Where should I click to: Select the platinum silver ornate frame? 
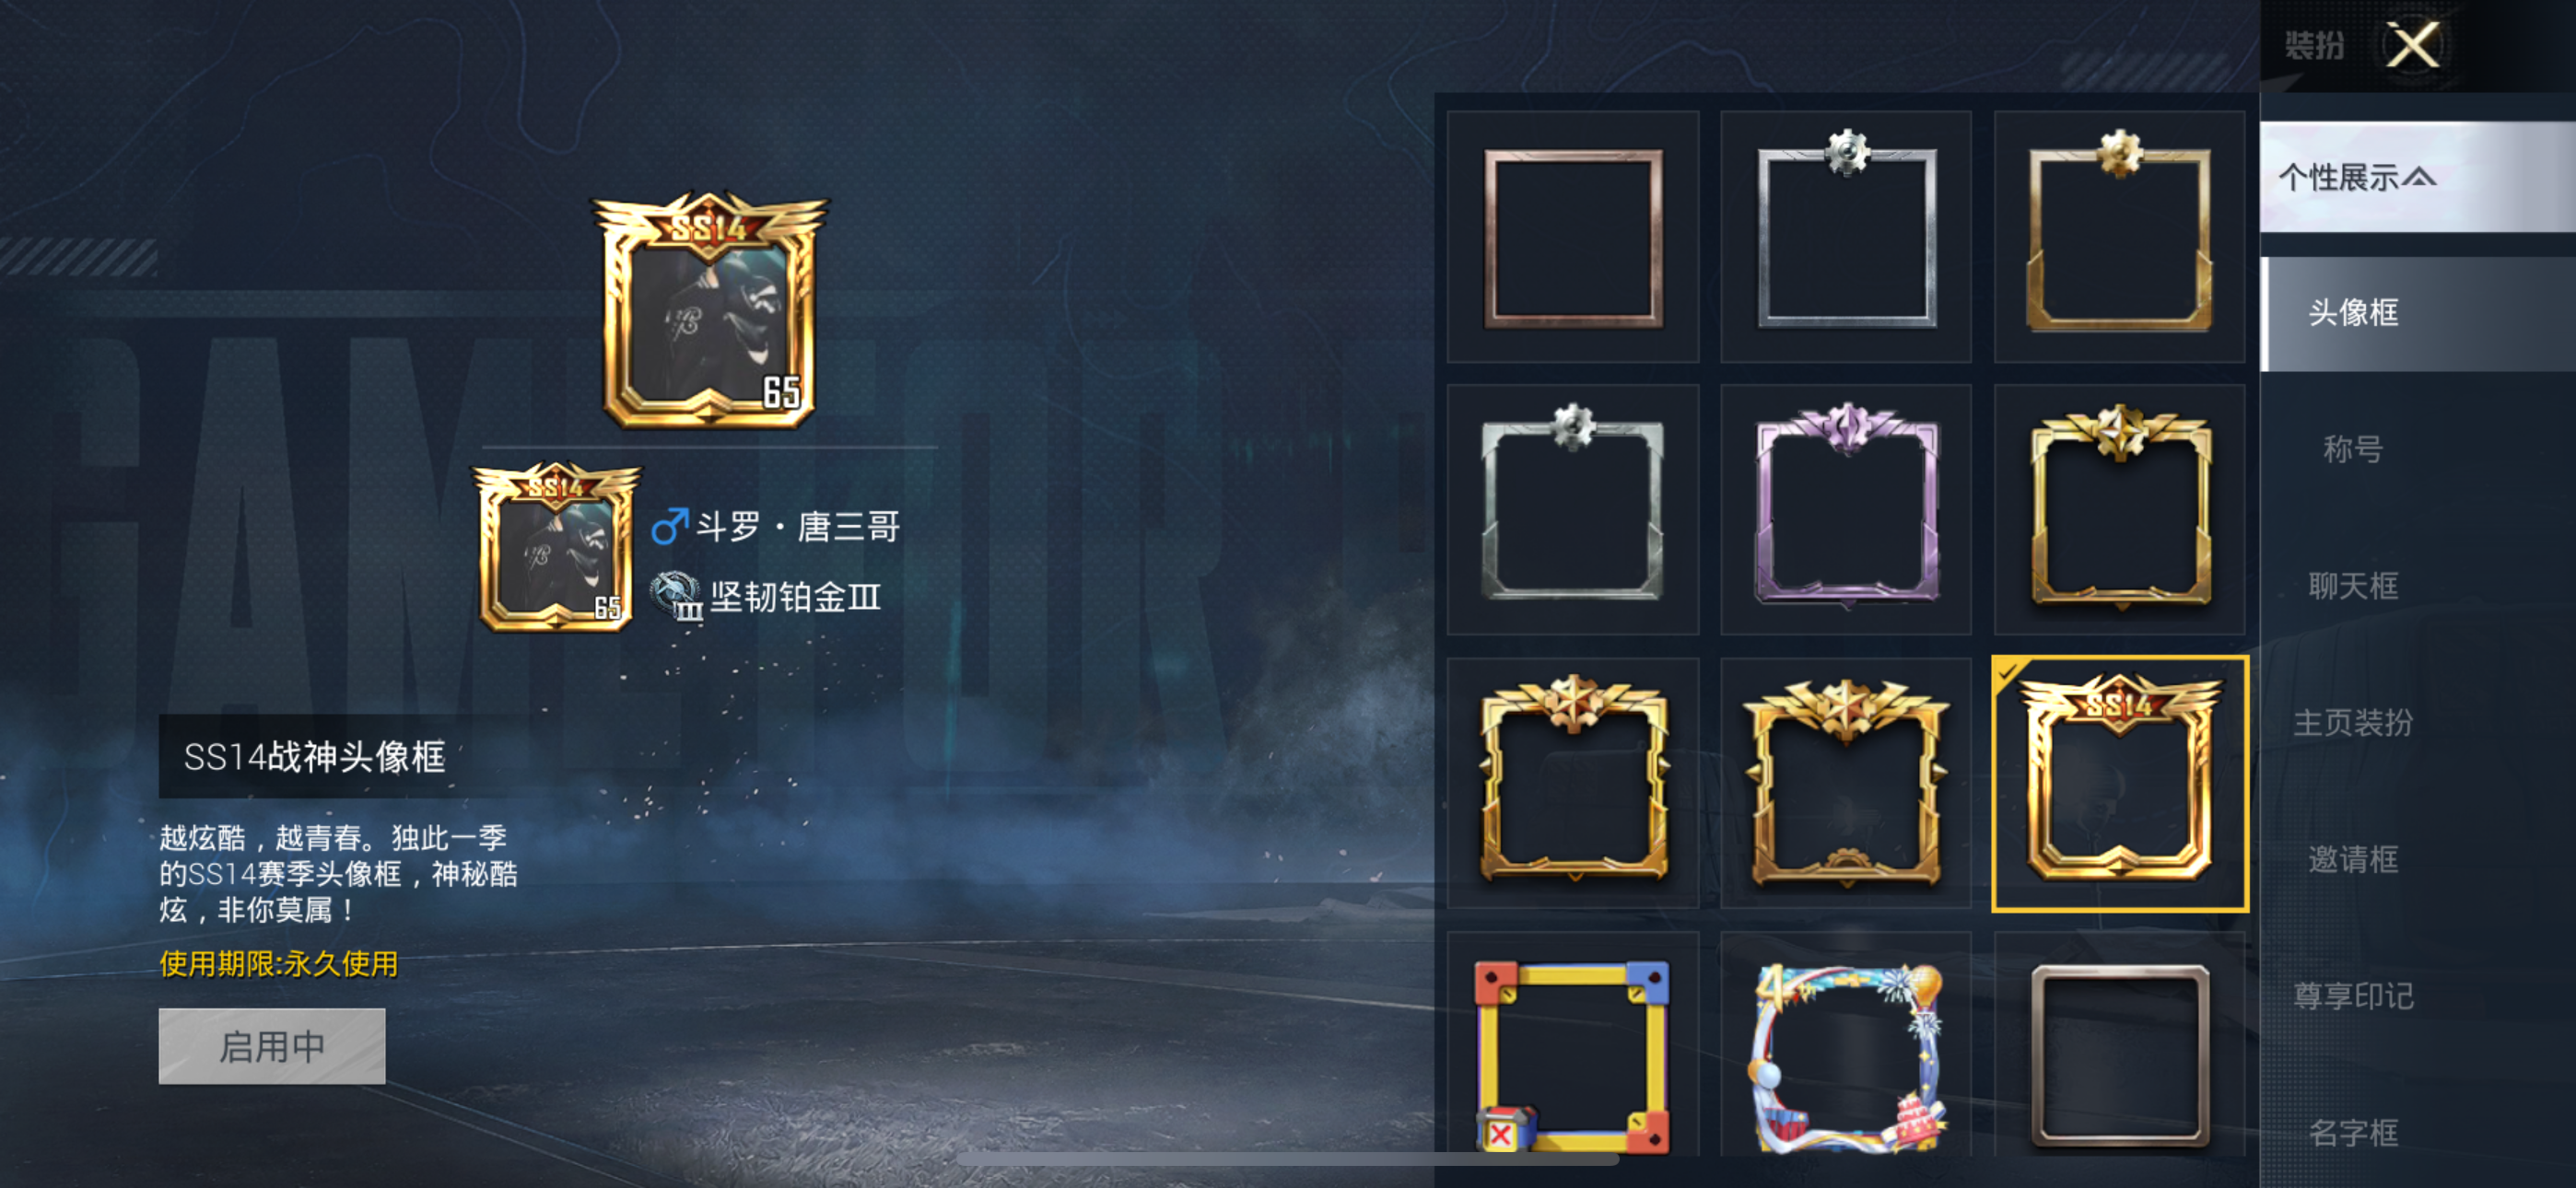click(1573, 510)
